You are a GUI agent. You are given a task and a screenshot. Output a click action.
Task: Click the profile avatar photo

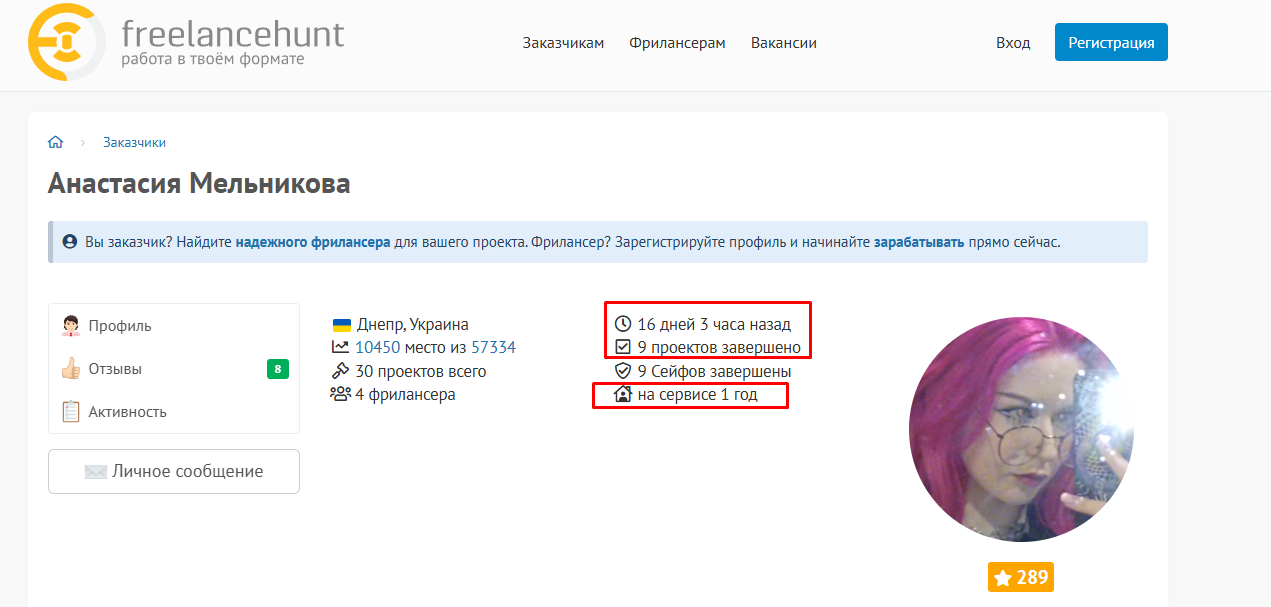click(1021, 430)
